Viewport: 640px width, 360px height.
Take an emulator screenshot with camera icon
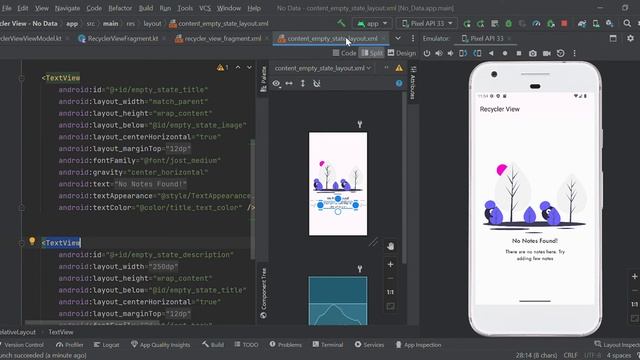(x=533, y=53)
